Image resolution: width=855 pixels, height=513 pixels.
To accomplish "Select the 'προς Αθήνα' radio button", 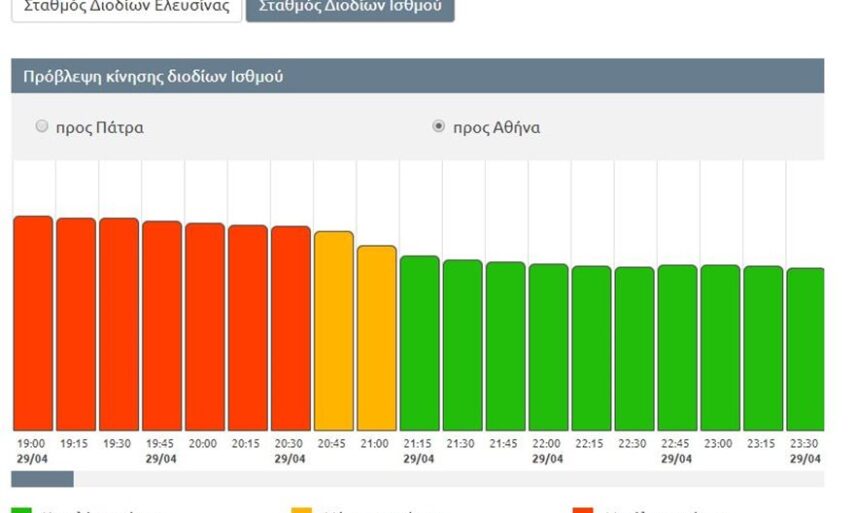I will coord(438,127).
